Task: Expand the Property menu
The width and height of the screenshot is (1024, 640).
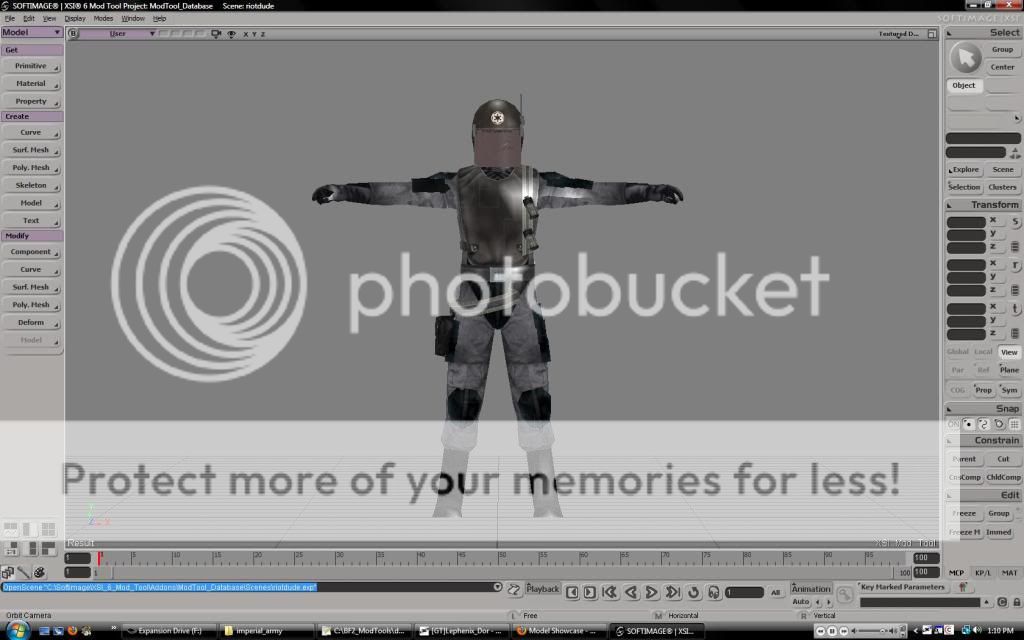Action: (x=31, y=102)
